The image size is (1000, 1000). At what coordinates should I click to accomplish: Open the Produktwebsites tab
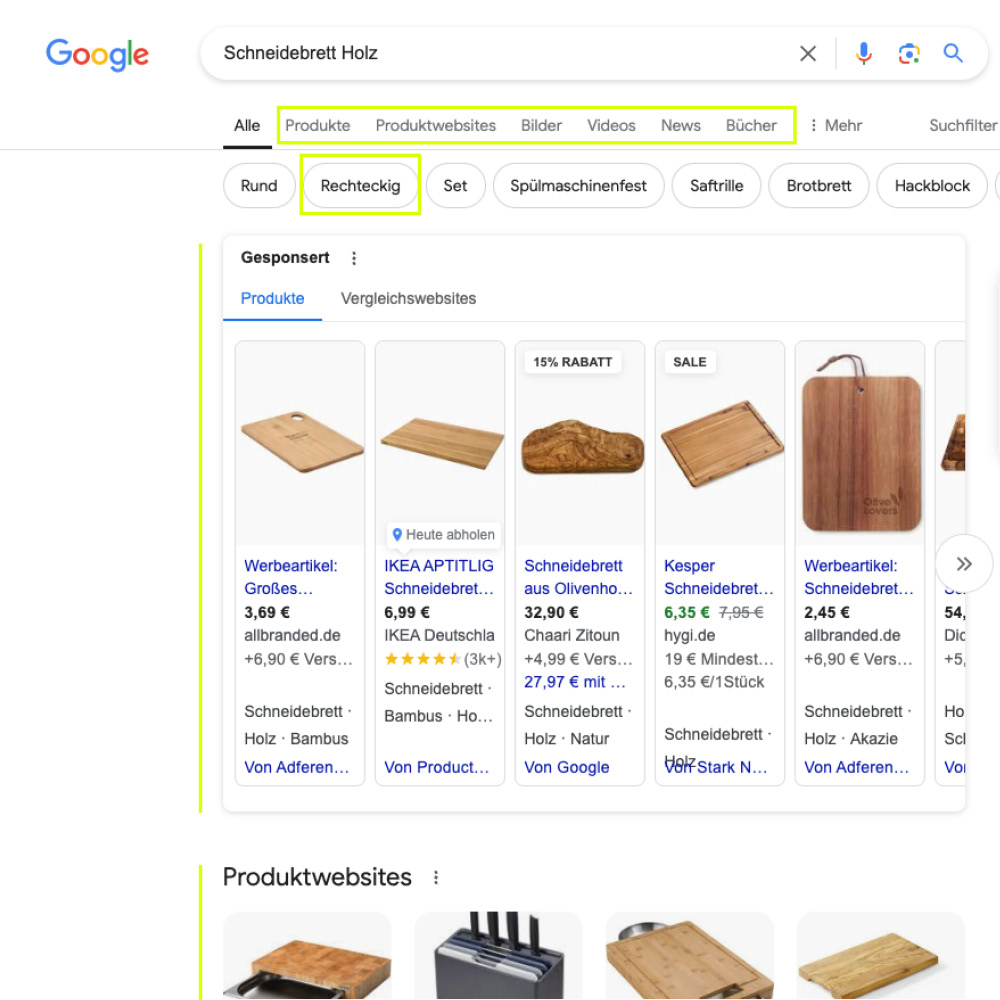(436, 126)
